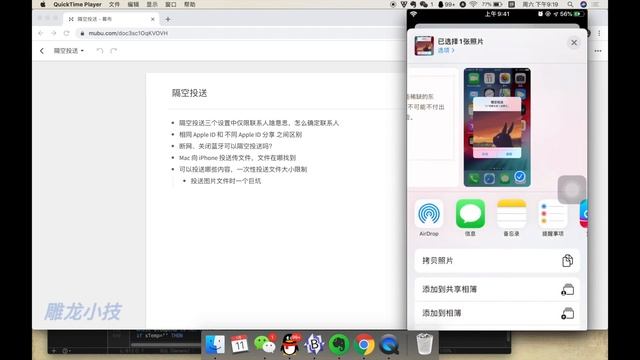Image resolution: width=640 pixels, height=360 pixels.
Task: Open the 帮助 menu
Action: [189, 4]
